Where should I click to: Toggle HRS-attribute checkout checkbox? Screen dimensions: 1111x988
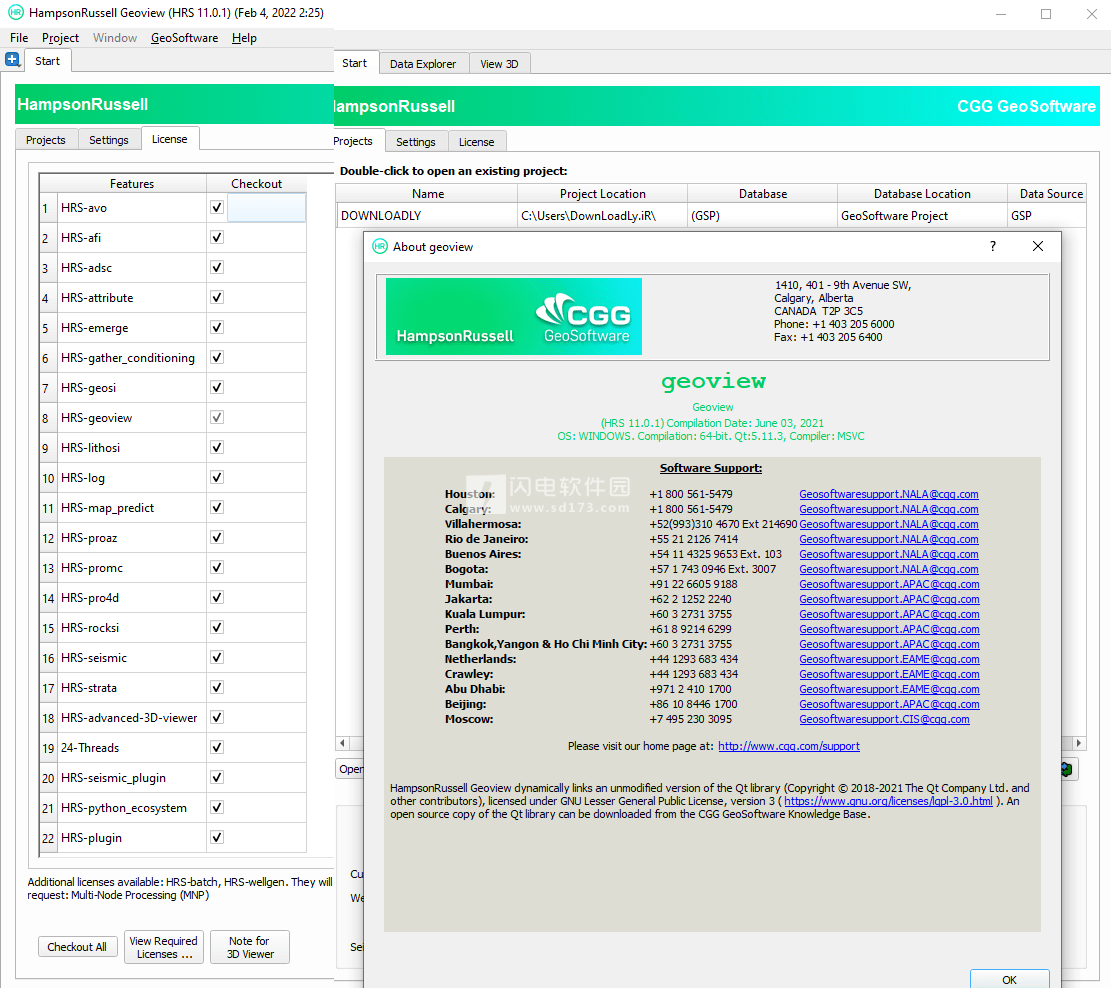(x=217, y=297)
